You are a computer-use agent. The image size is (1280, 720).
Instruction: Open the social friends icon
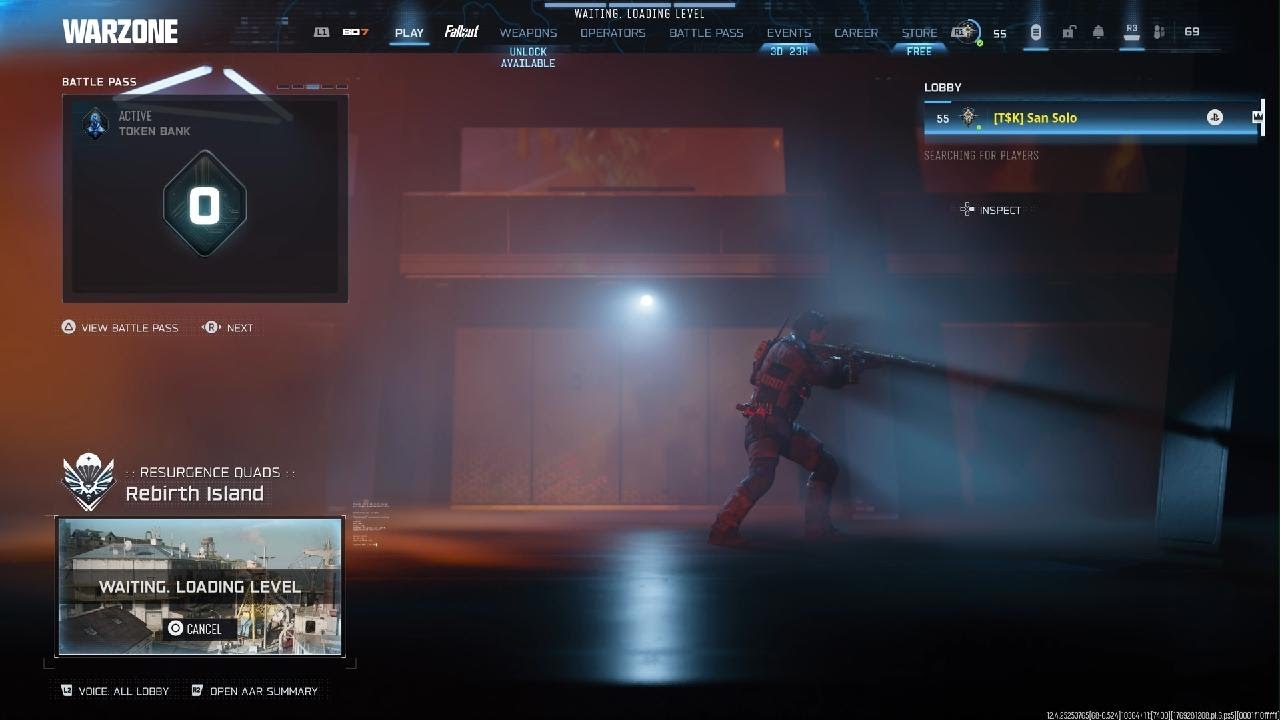click(1159, 32)
